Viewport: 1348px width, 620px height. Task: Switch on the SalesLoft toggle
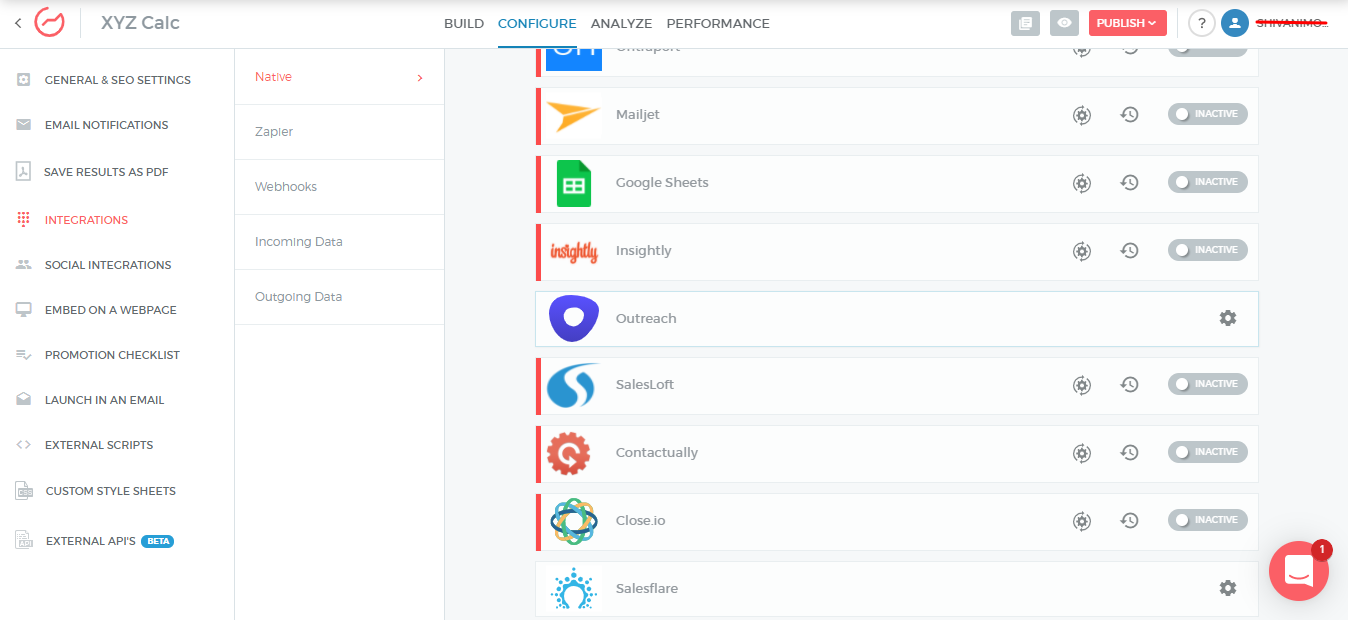pyautogui.click(x=1207, y=384)
